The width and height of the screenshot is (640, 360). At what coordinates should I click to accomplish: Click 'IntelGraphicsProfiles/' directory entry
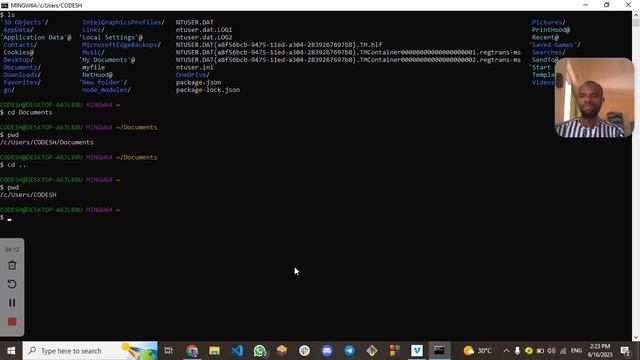123,22
